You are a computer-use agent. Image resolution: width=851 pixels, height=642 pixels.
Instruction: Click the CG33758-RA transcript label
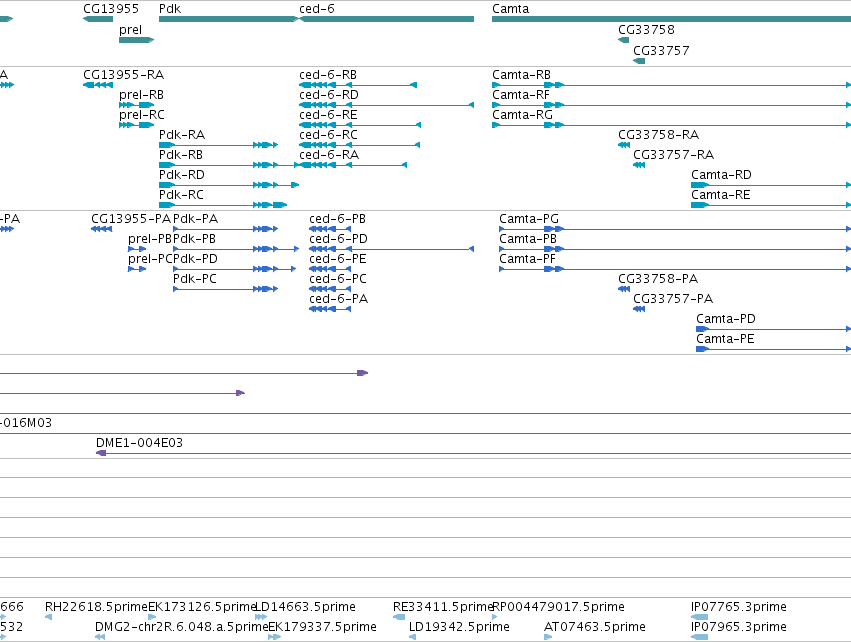pyautogui.click(x=658, y=135)
